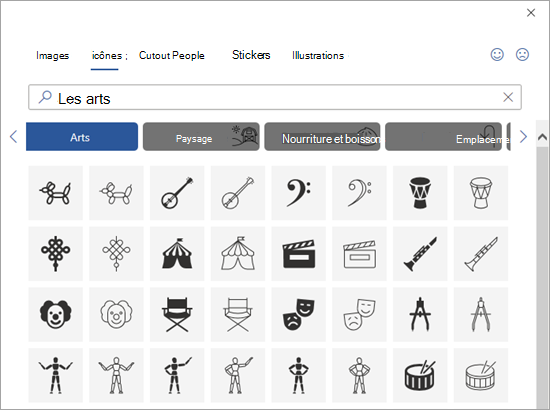Click the scrollbar up arrow
The image size is (550, 410).
click(542, 137)
